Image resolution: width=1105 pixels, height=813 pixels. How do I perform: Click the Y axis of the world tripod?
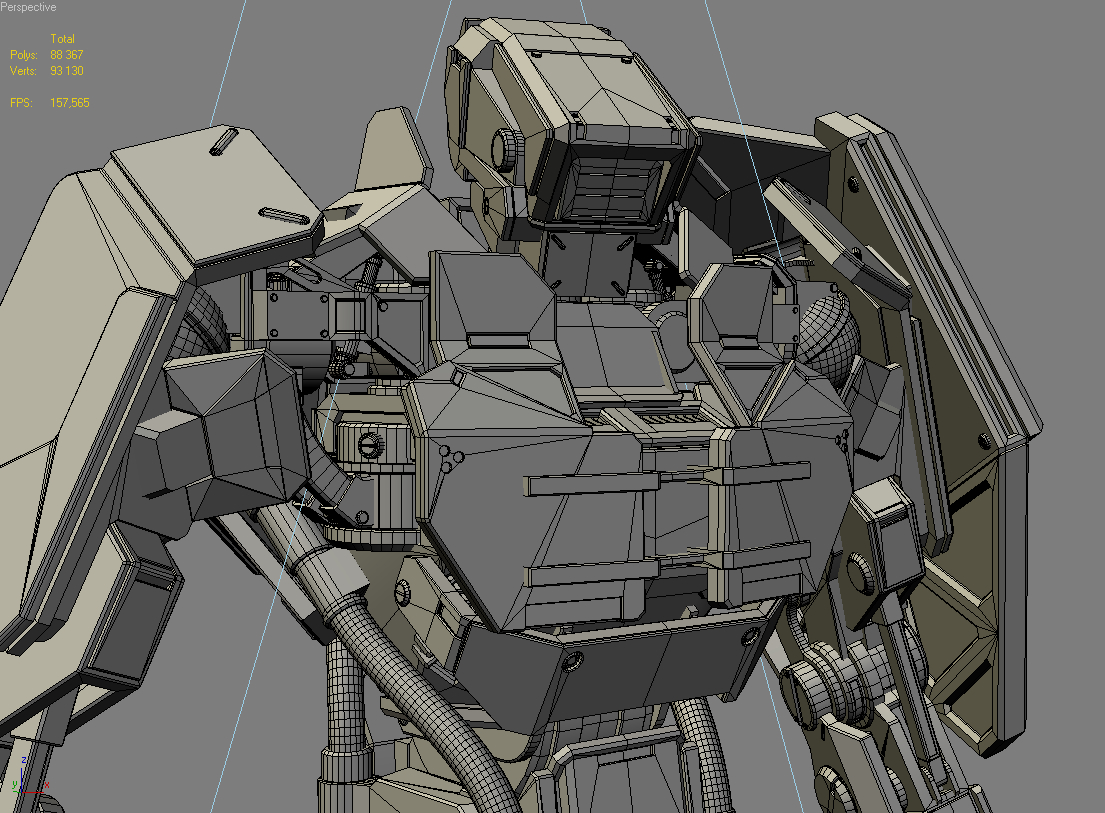point(15,791)
